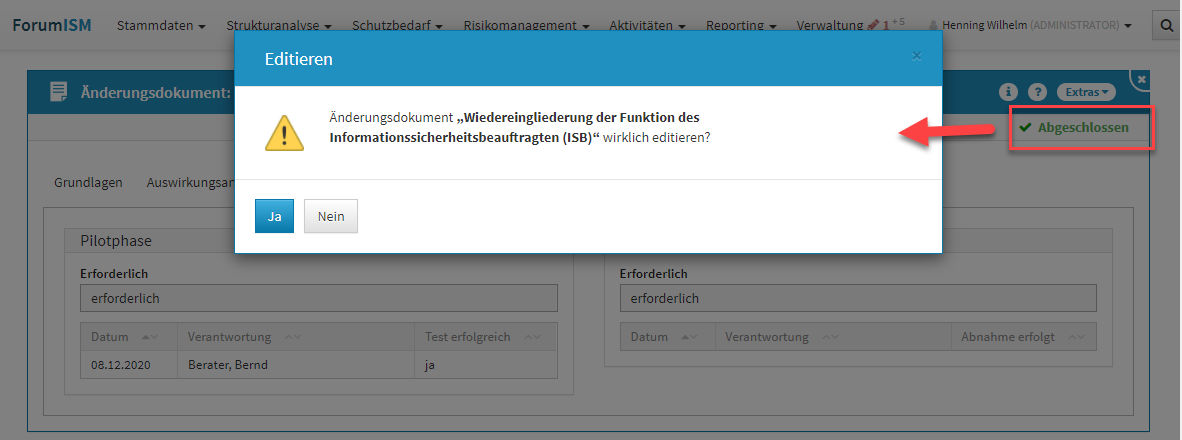Open the Aktivitäten menu
The width and height of the screenshot is (1182, 440).
pyautogui.click(x=647, y=25)
